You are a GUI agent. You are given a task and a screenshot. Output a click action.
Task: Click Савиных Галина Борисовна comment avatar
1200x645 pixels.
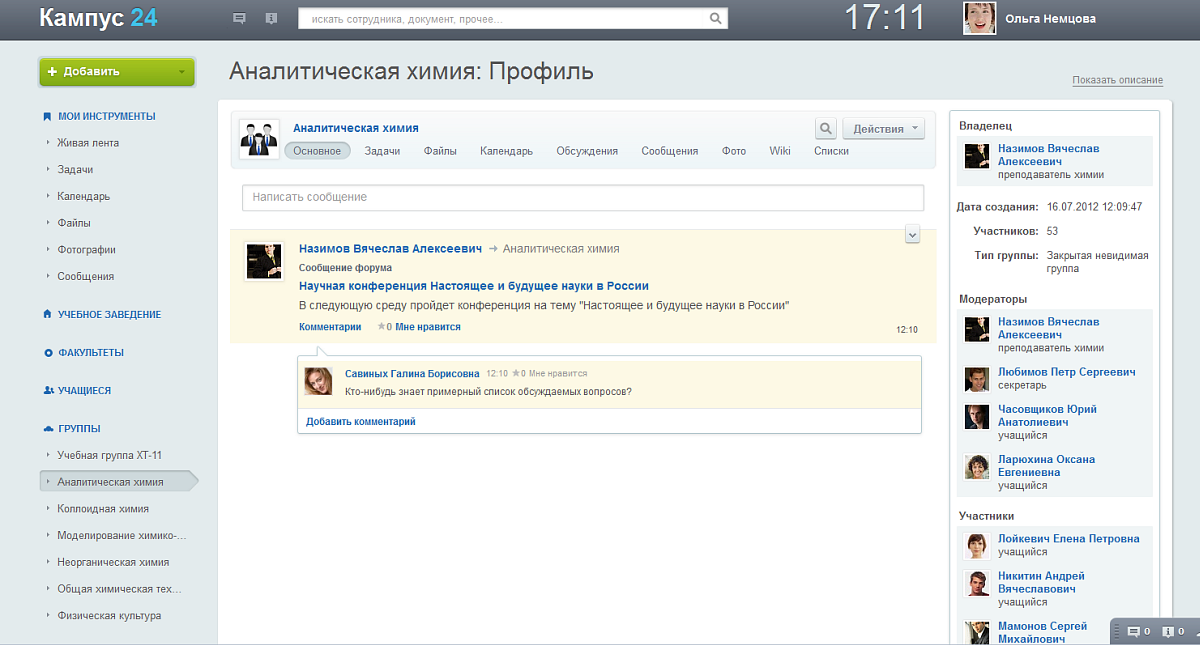[319, 381]
